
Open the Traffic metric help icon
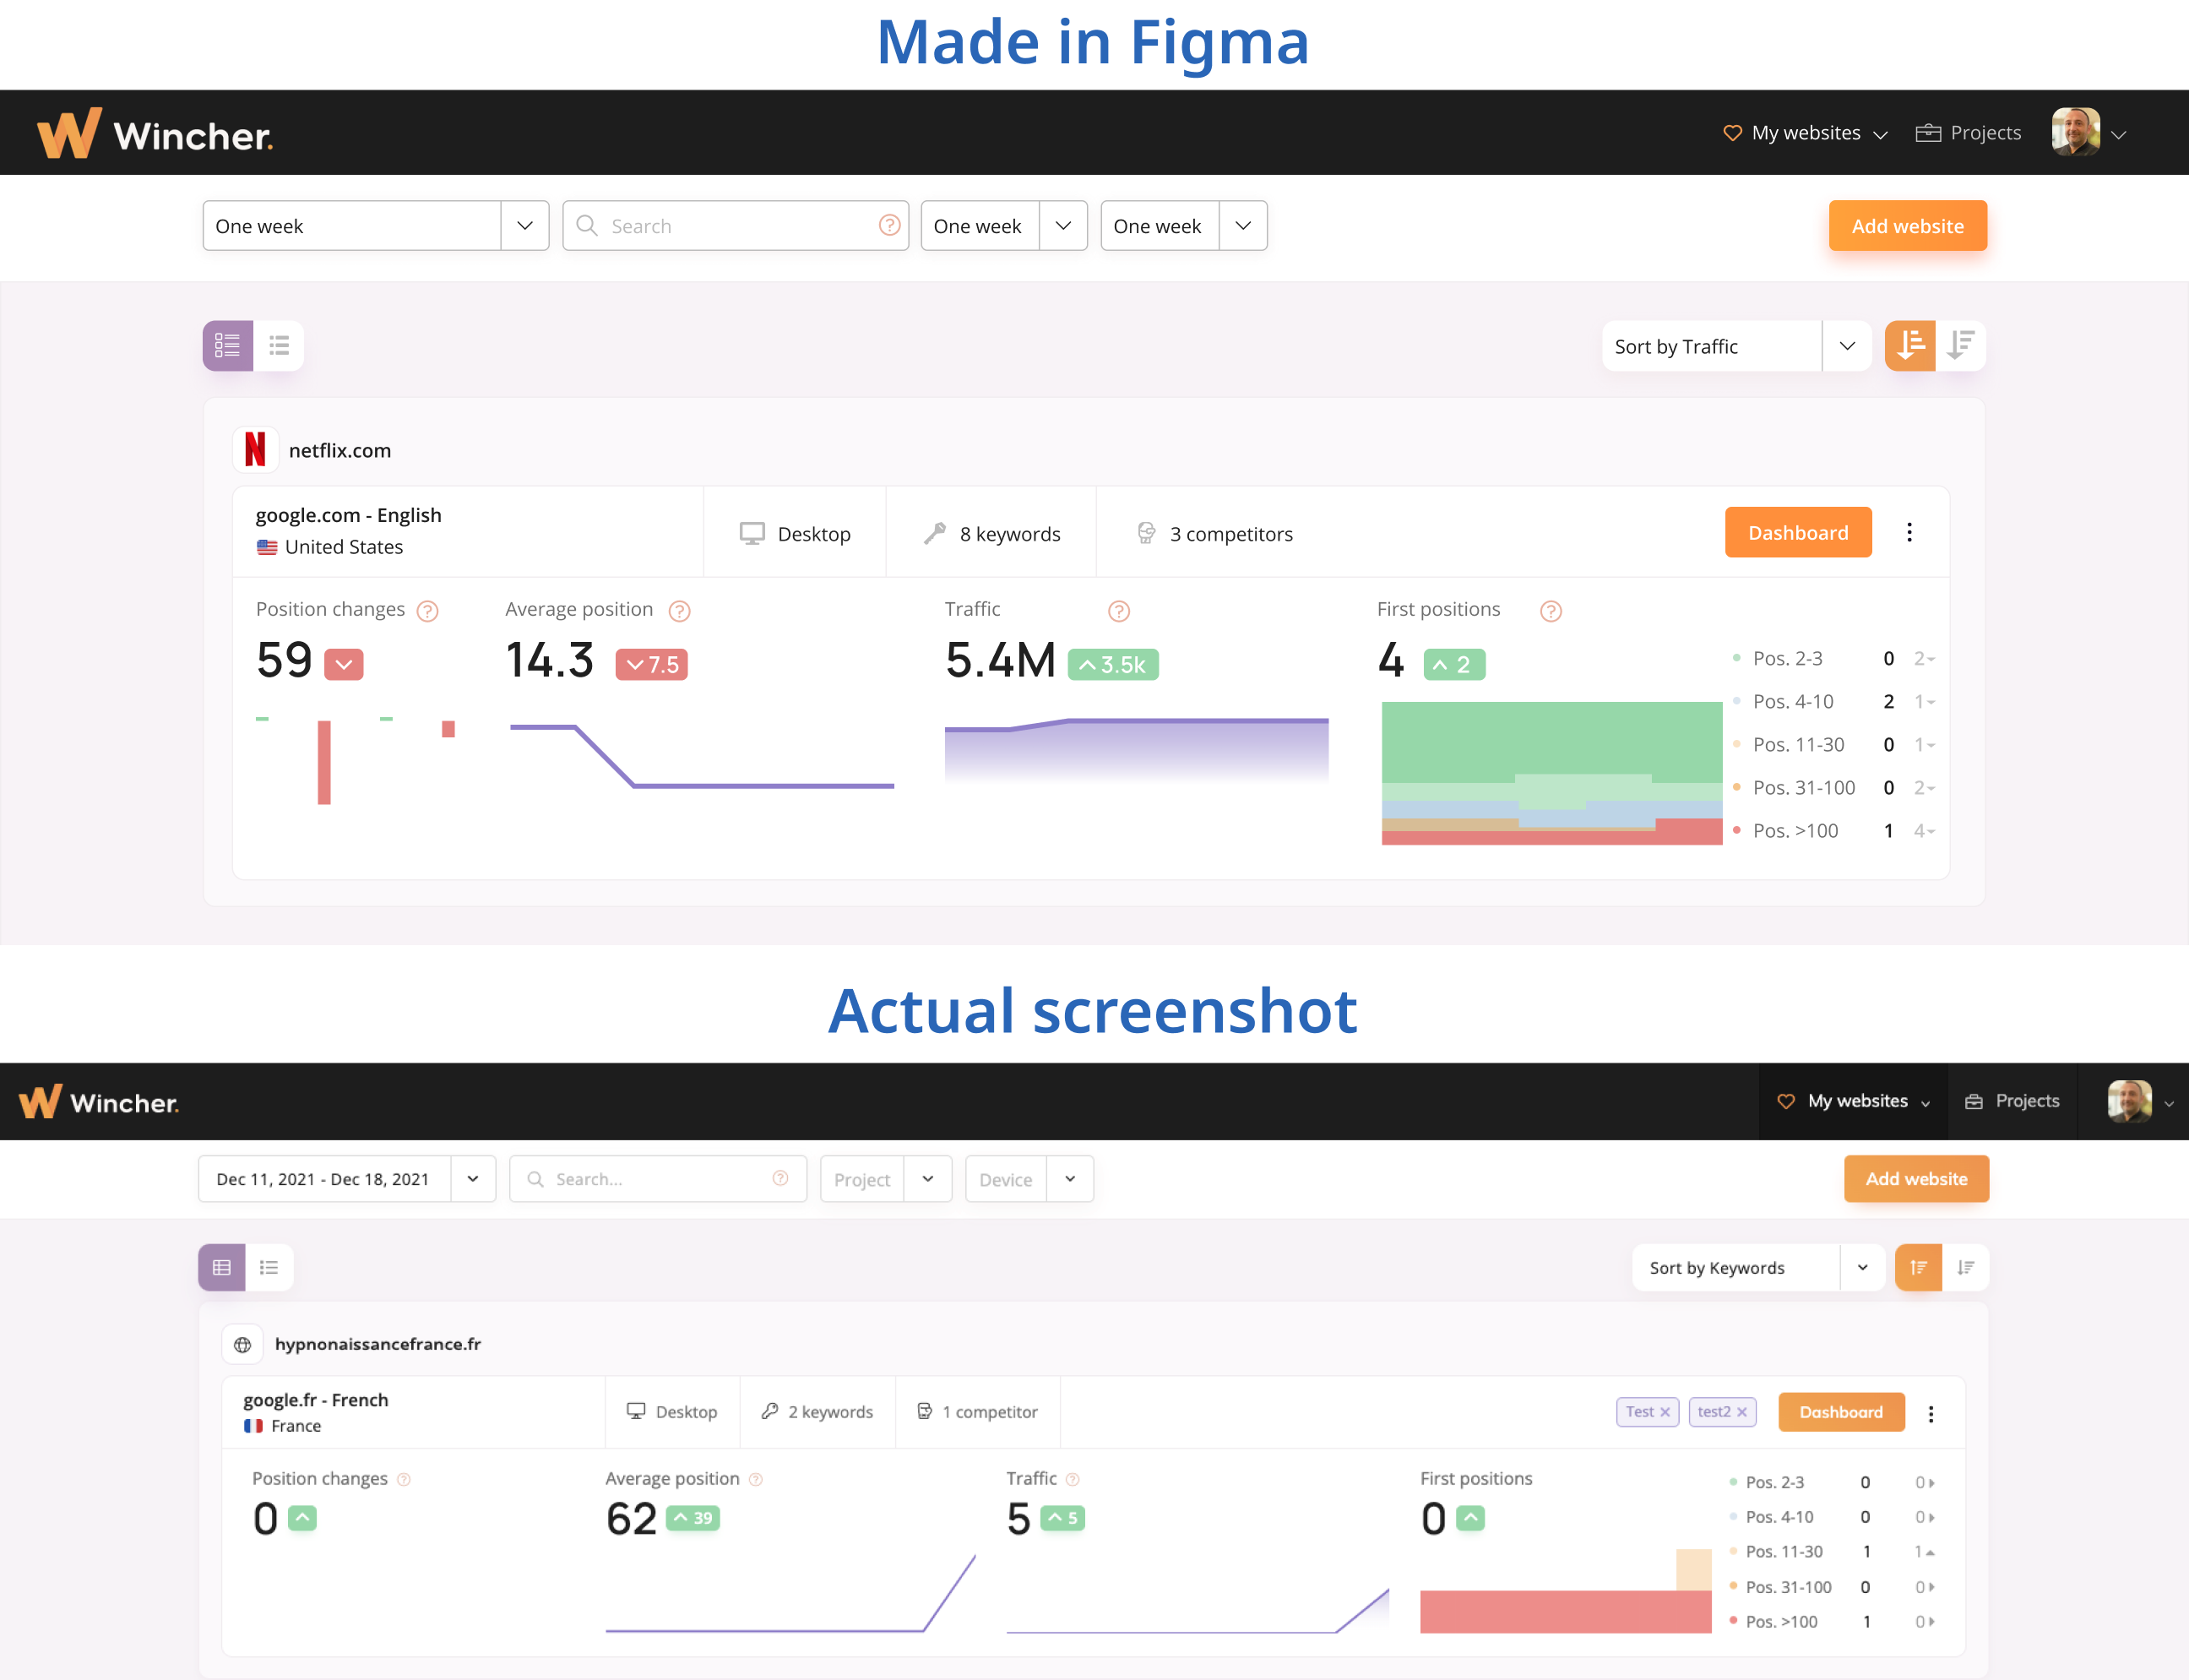click(x=1118, y=610)
